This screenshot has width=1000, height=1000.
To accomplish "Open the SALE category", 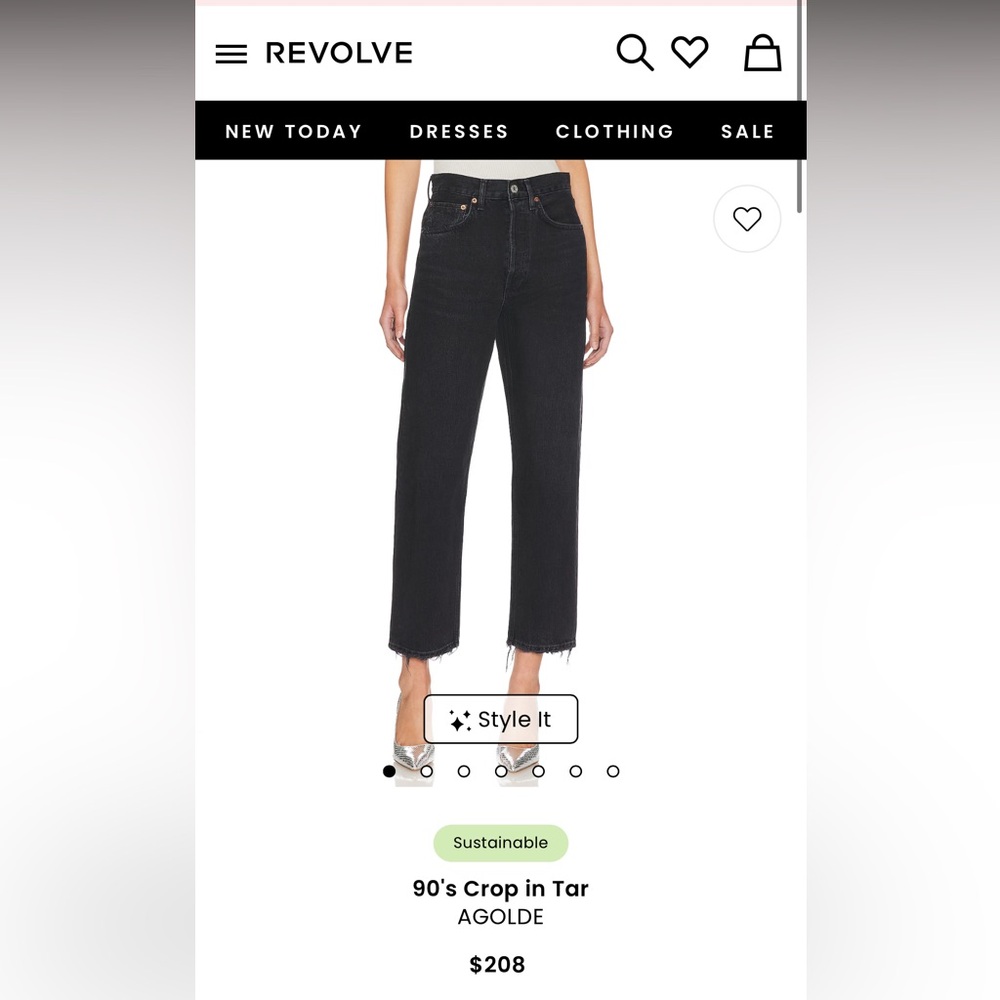I will click(x=747, y=131).
